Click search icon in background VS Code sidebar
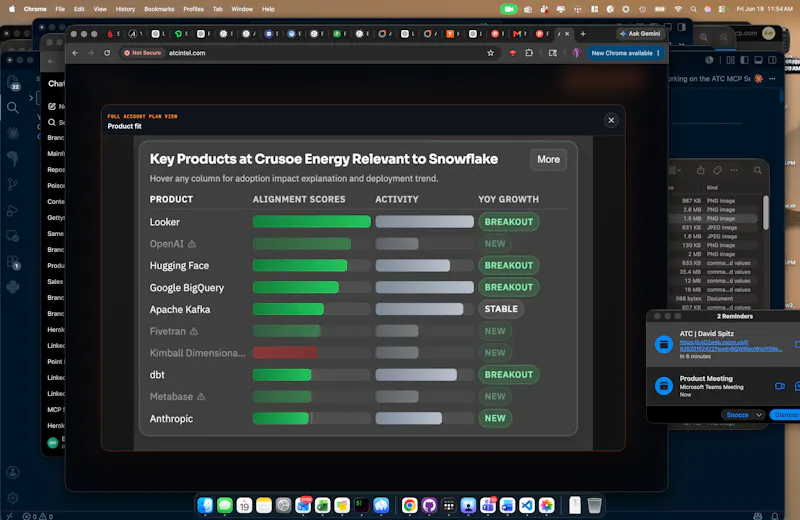 point(13,108)
